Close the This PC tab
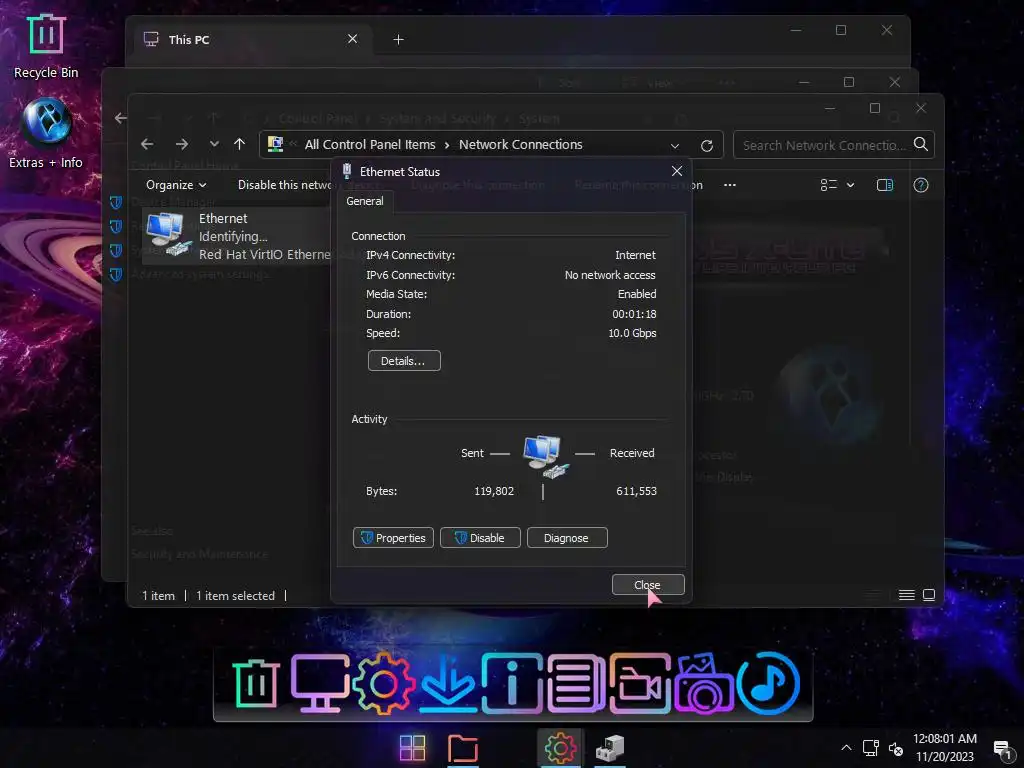1024x768 pixels. tap(353, 39)
